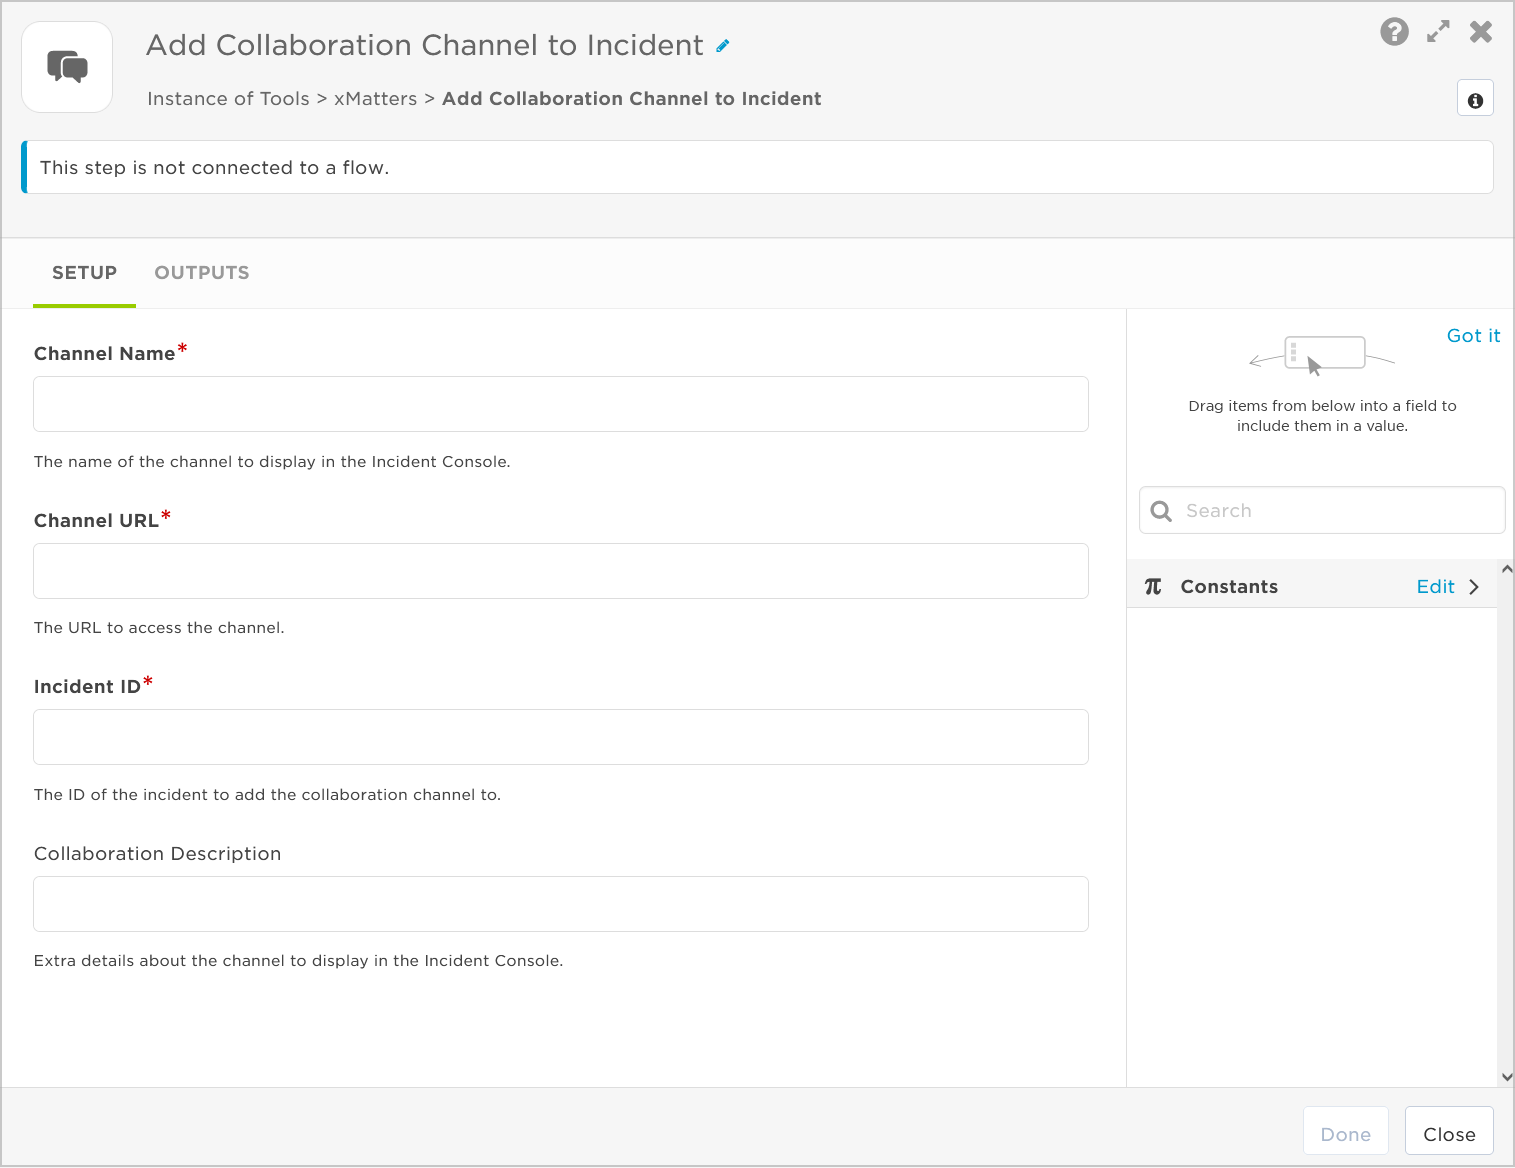The height and width of the screenshot is (1168, 1515).
Task: Click the side panel scroll up arrow
Action: point(1507,569)
